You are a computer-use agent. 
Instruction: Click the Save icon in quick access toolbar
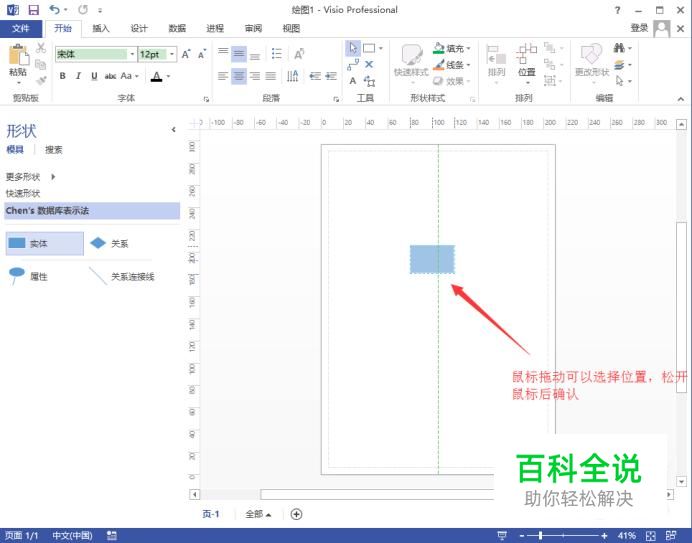coord(34,10)
